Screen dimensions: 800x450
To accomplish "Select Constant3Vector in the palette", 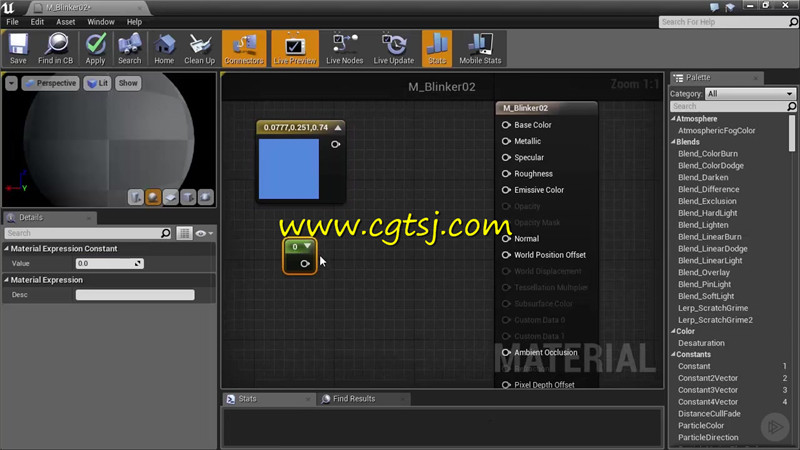I will (x=708, y=390).
